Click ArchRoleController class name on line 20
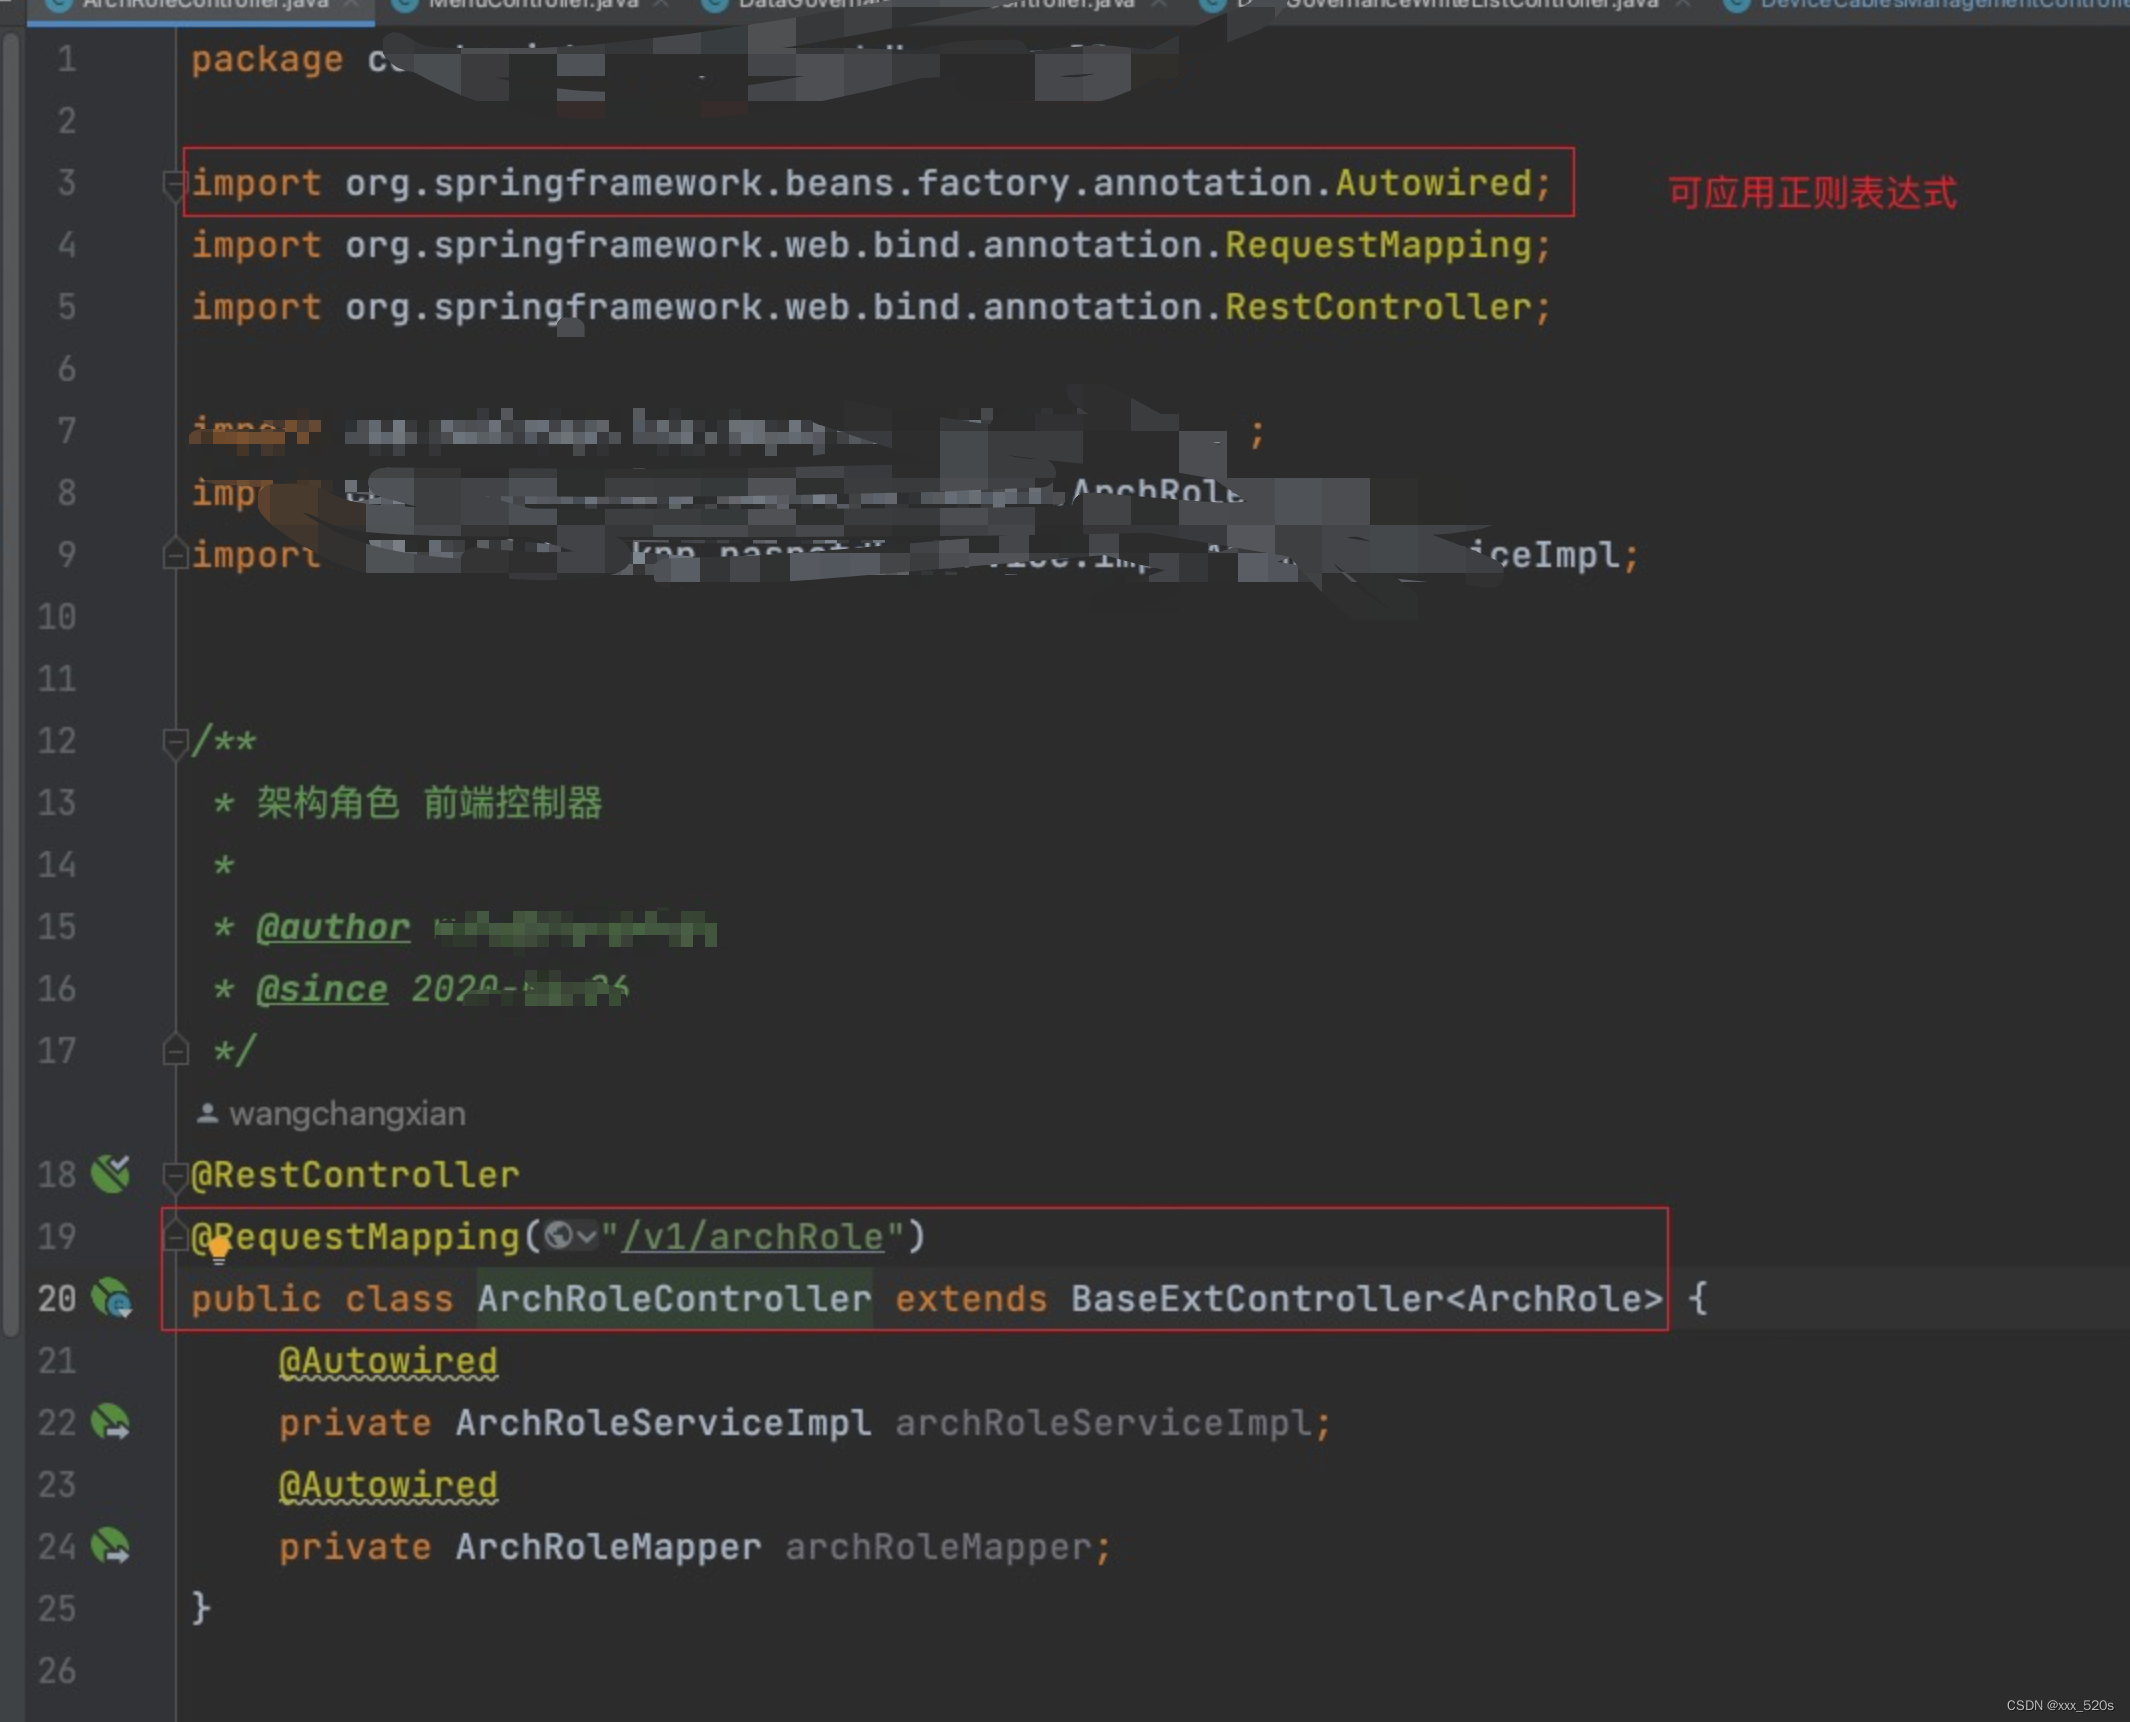Screen dimensions: 2130x1722 click(675, 1299)
